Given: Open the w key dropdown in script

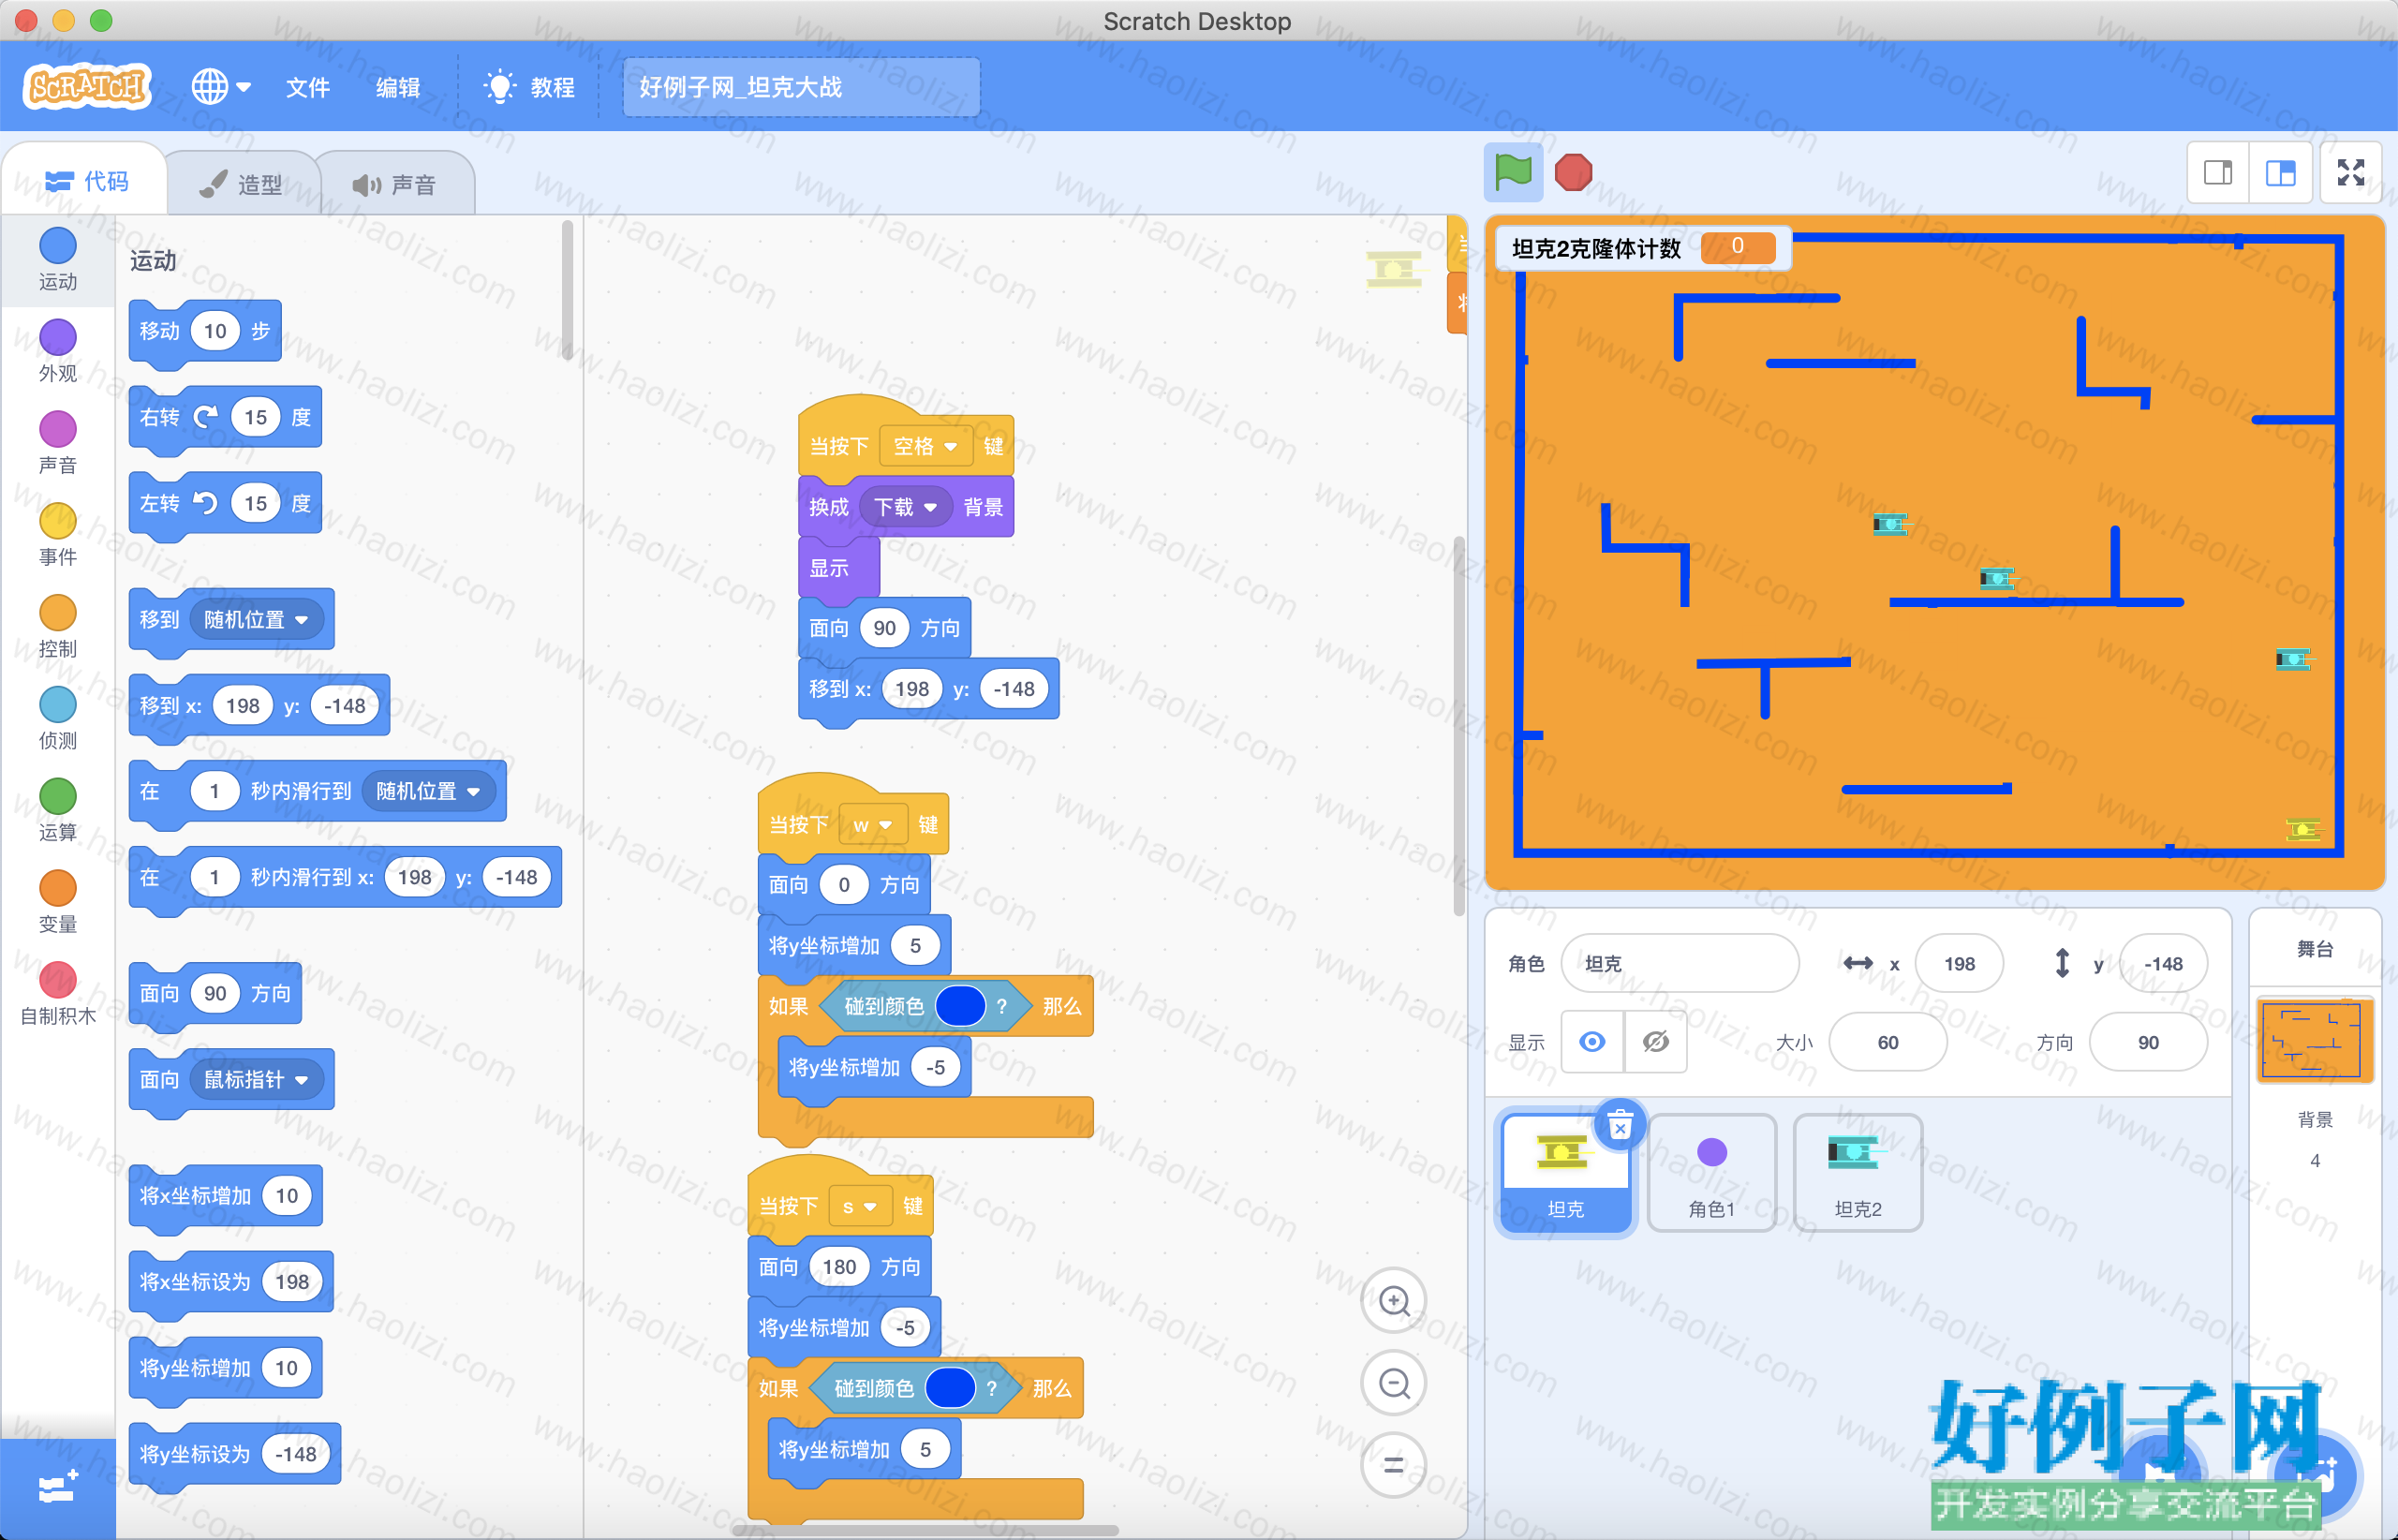Looking at the screenshot, I should [x=873, y=825].
